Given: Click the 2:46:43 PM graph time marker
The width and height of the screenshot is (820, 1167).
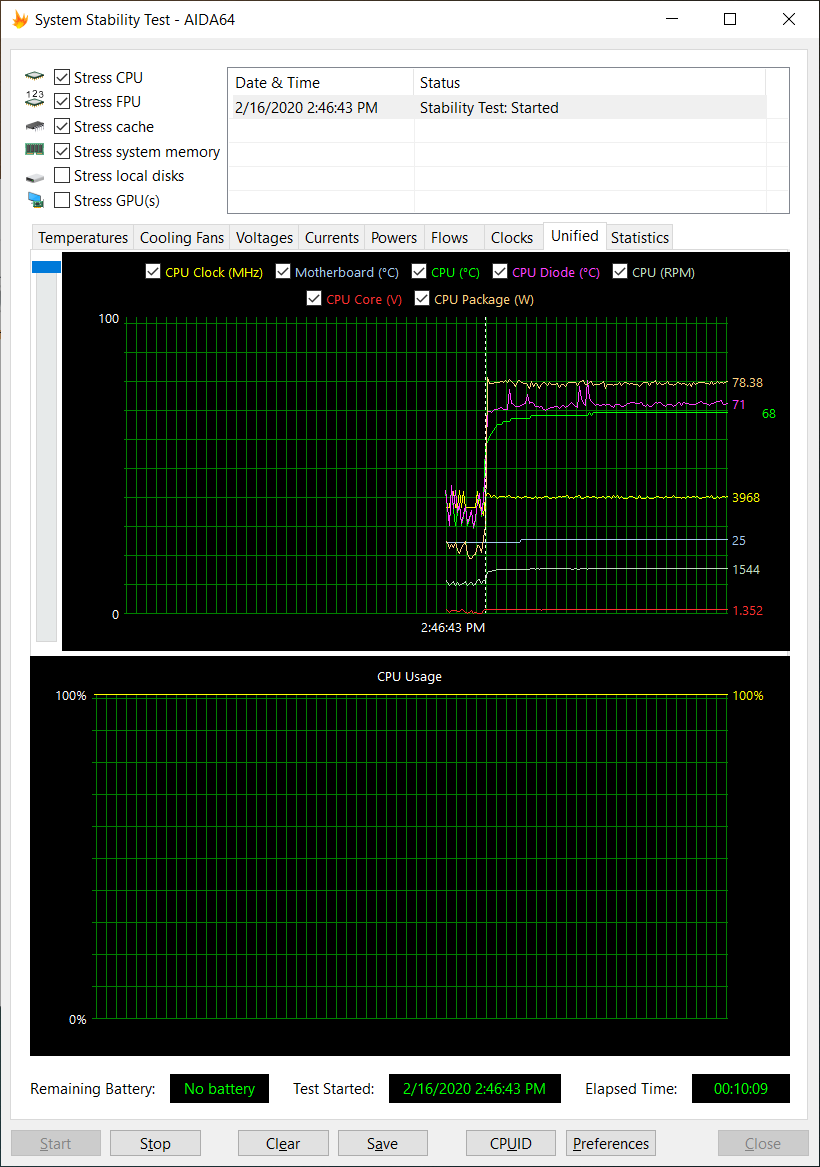Looking at the screenshot, I should pos(452,627).
